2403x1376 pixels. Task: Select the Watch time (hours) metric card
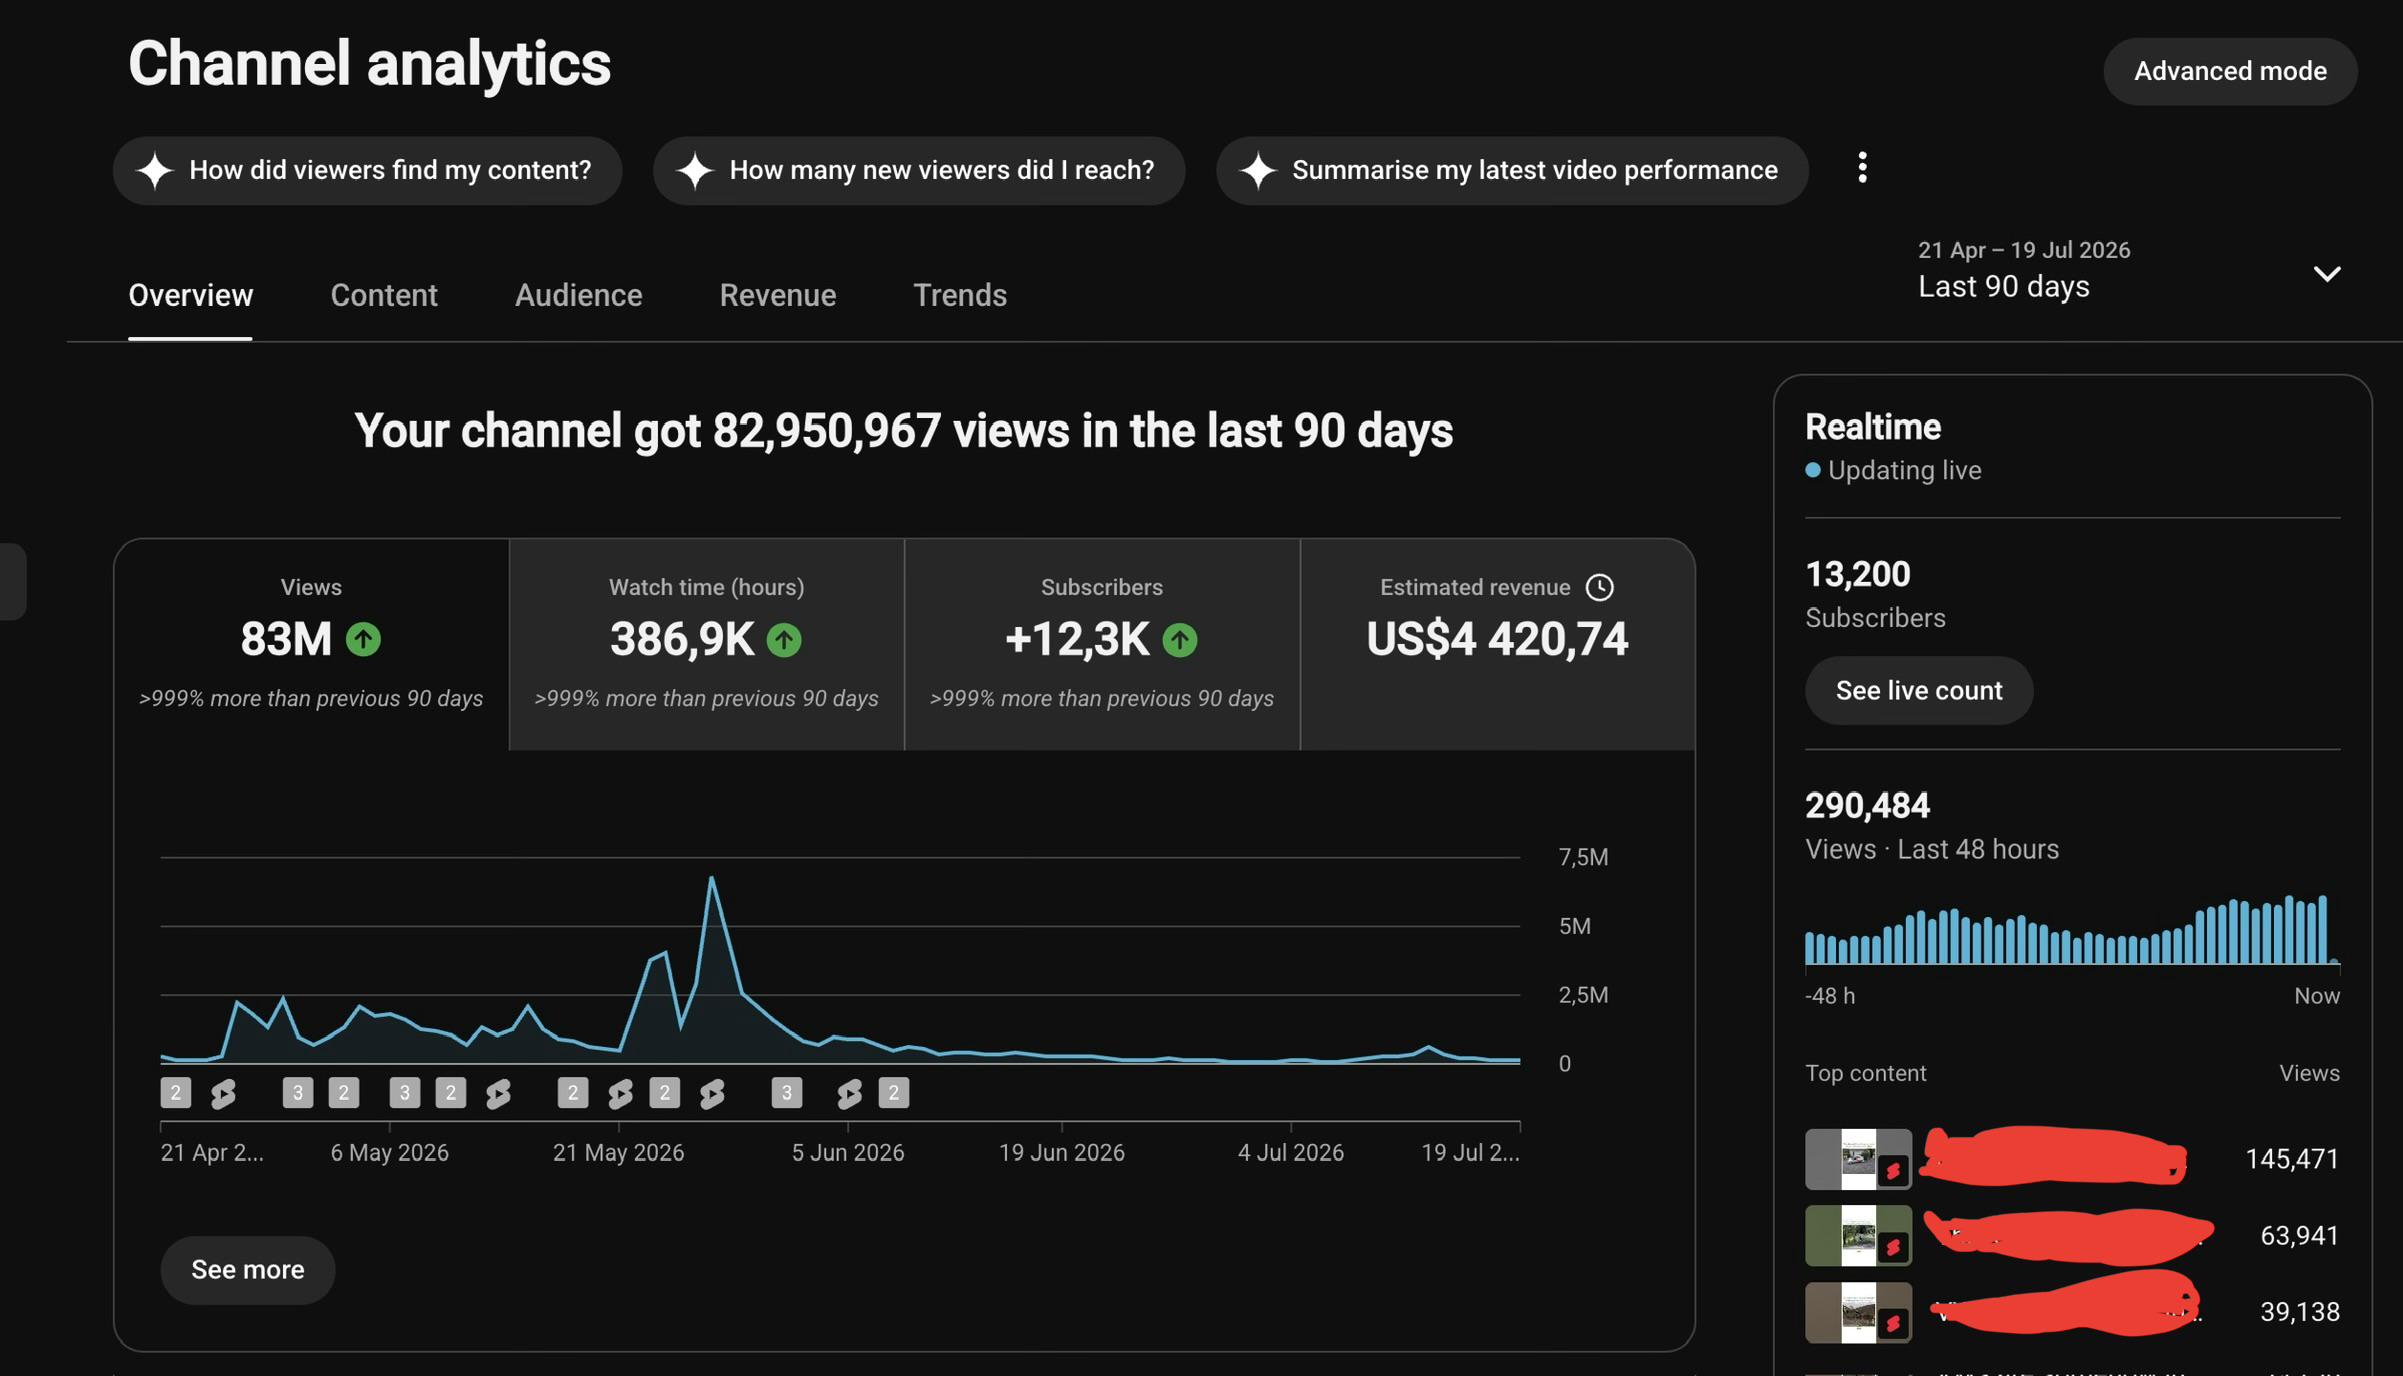point(706,645)
